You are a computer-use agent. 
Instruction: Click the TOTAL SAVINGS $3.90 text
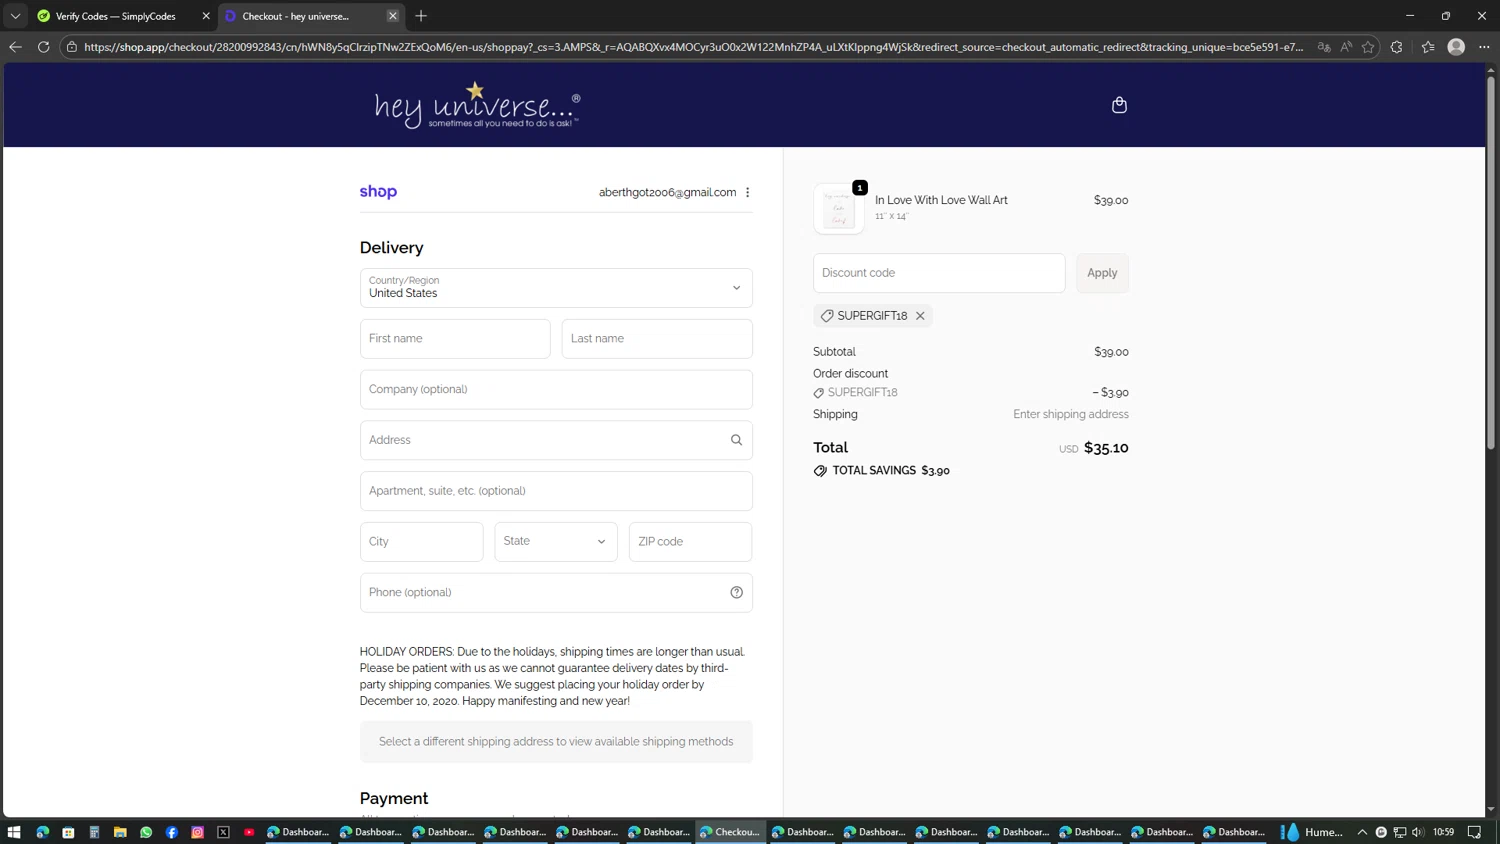pyautogui.click(x=891, y=471)
